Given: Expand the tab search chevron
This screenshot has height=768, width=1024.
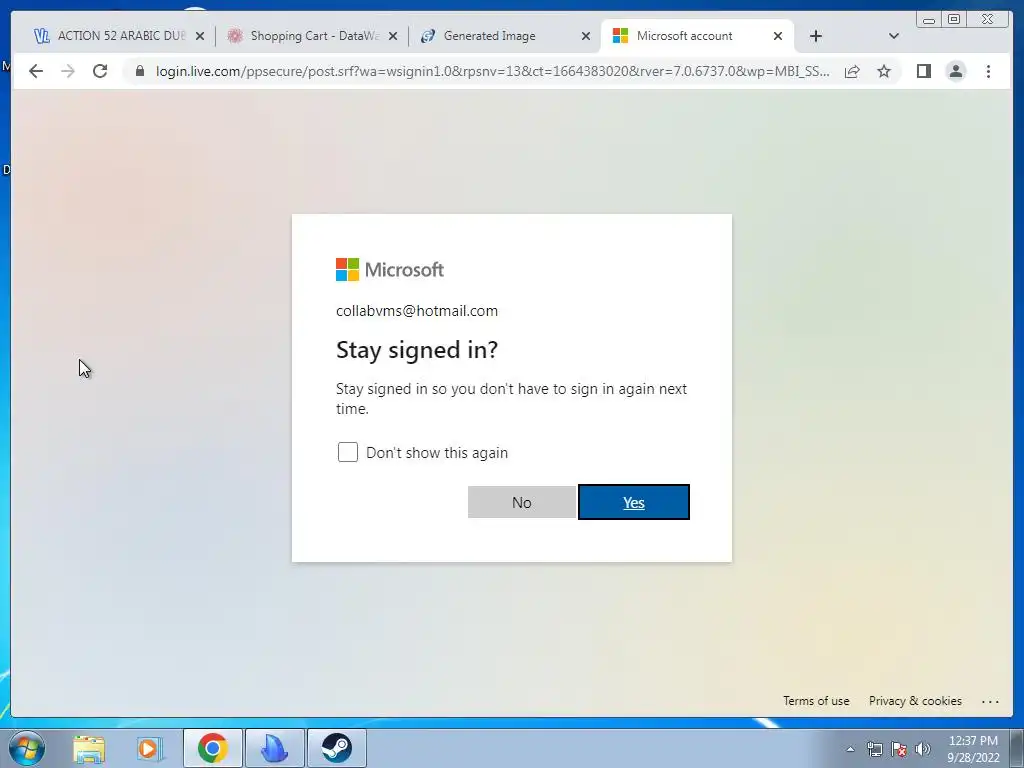Looking at the screenshot, I should pos(894,36).
